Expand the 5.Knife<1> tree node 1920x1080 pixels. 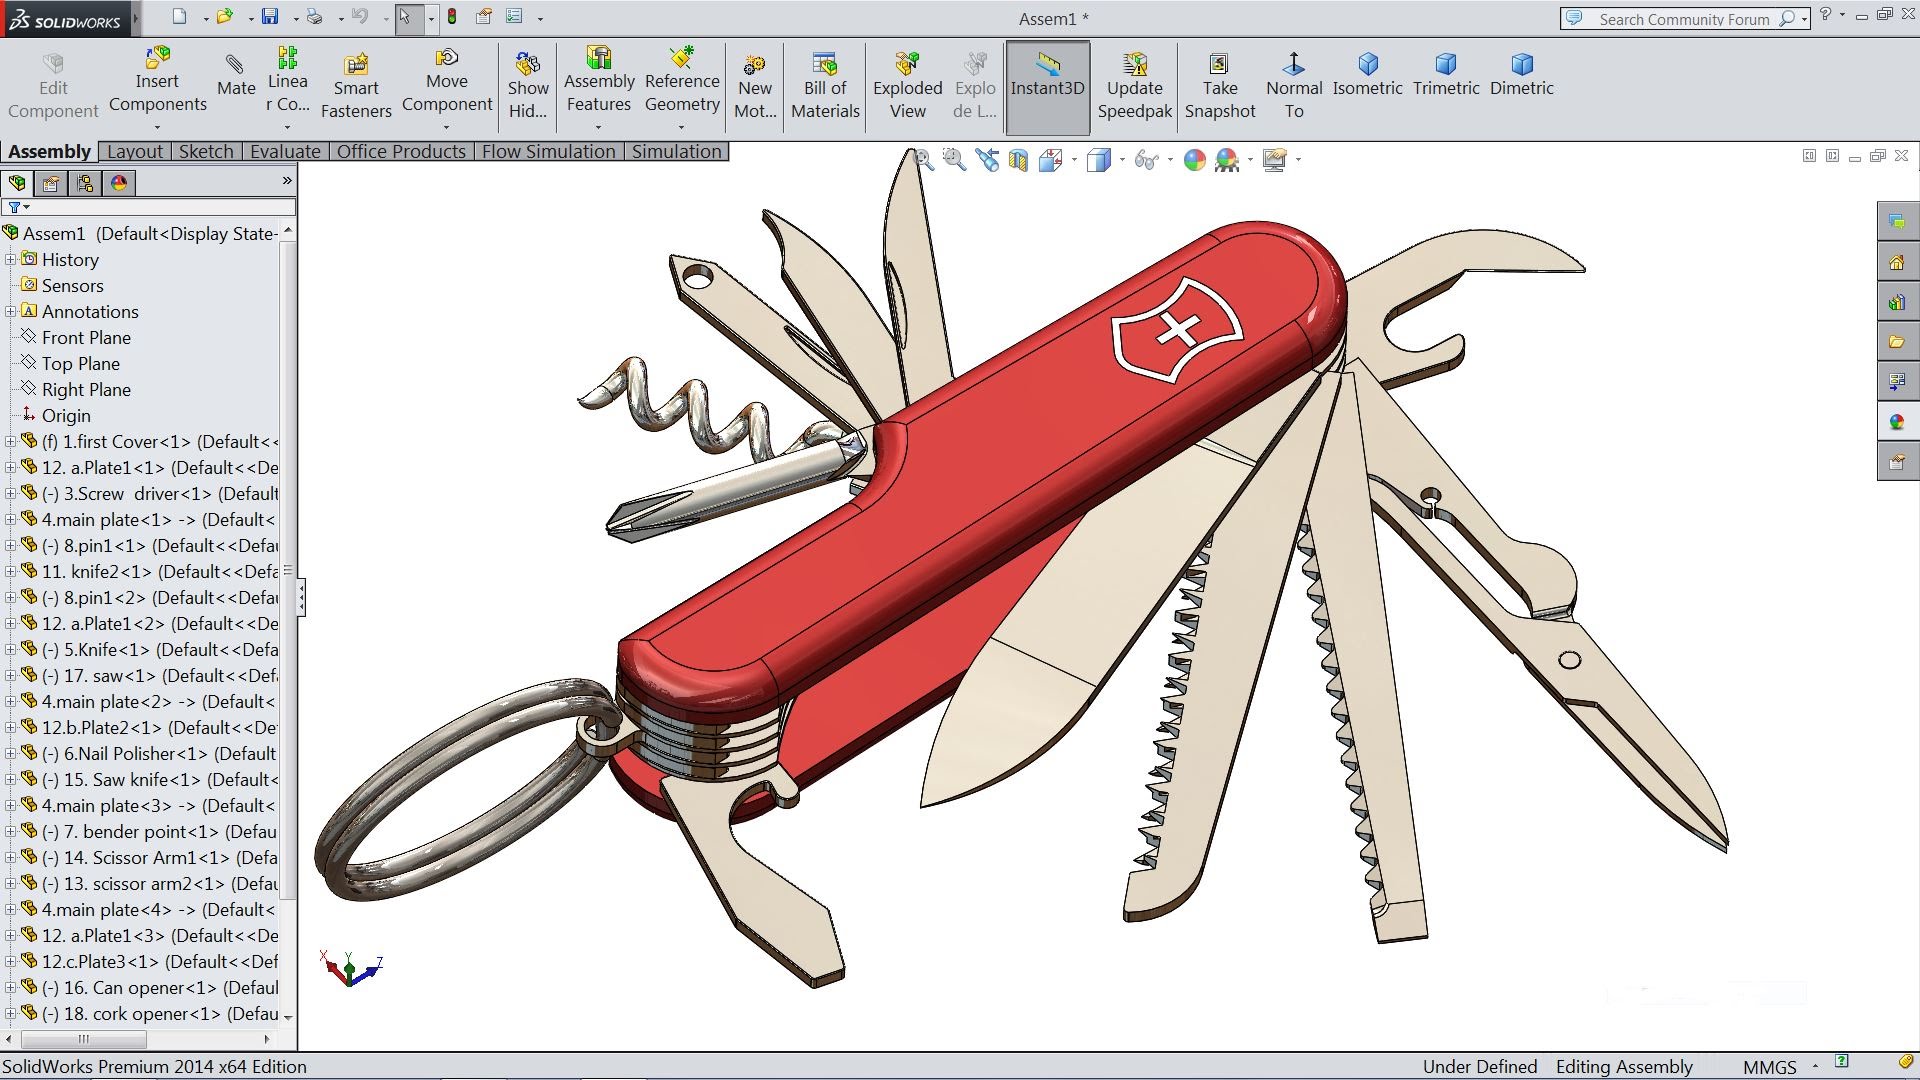click(x=11, y=650)
